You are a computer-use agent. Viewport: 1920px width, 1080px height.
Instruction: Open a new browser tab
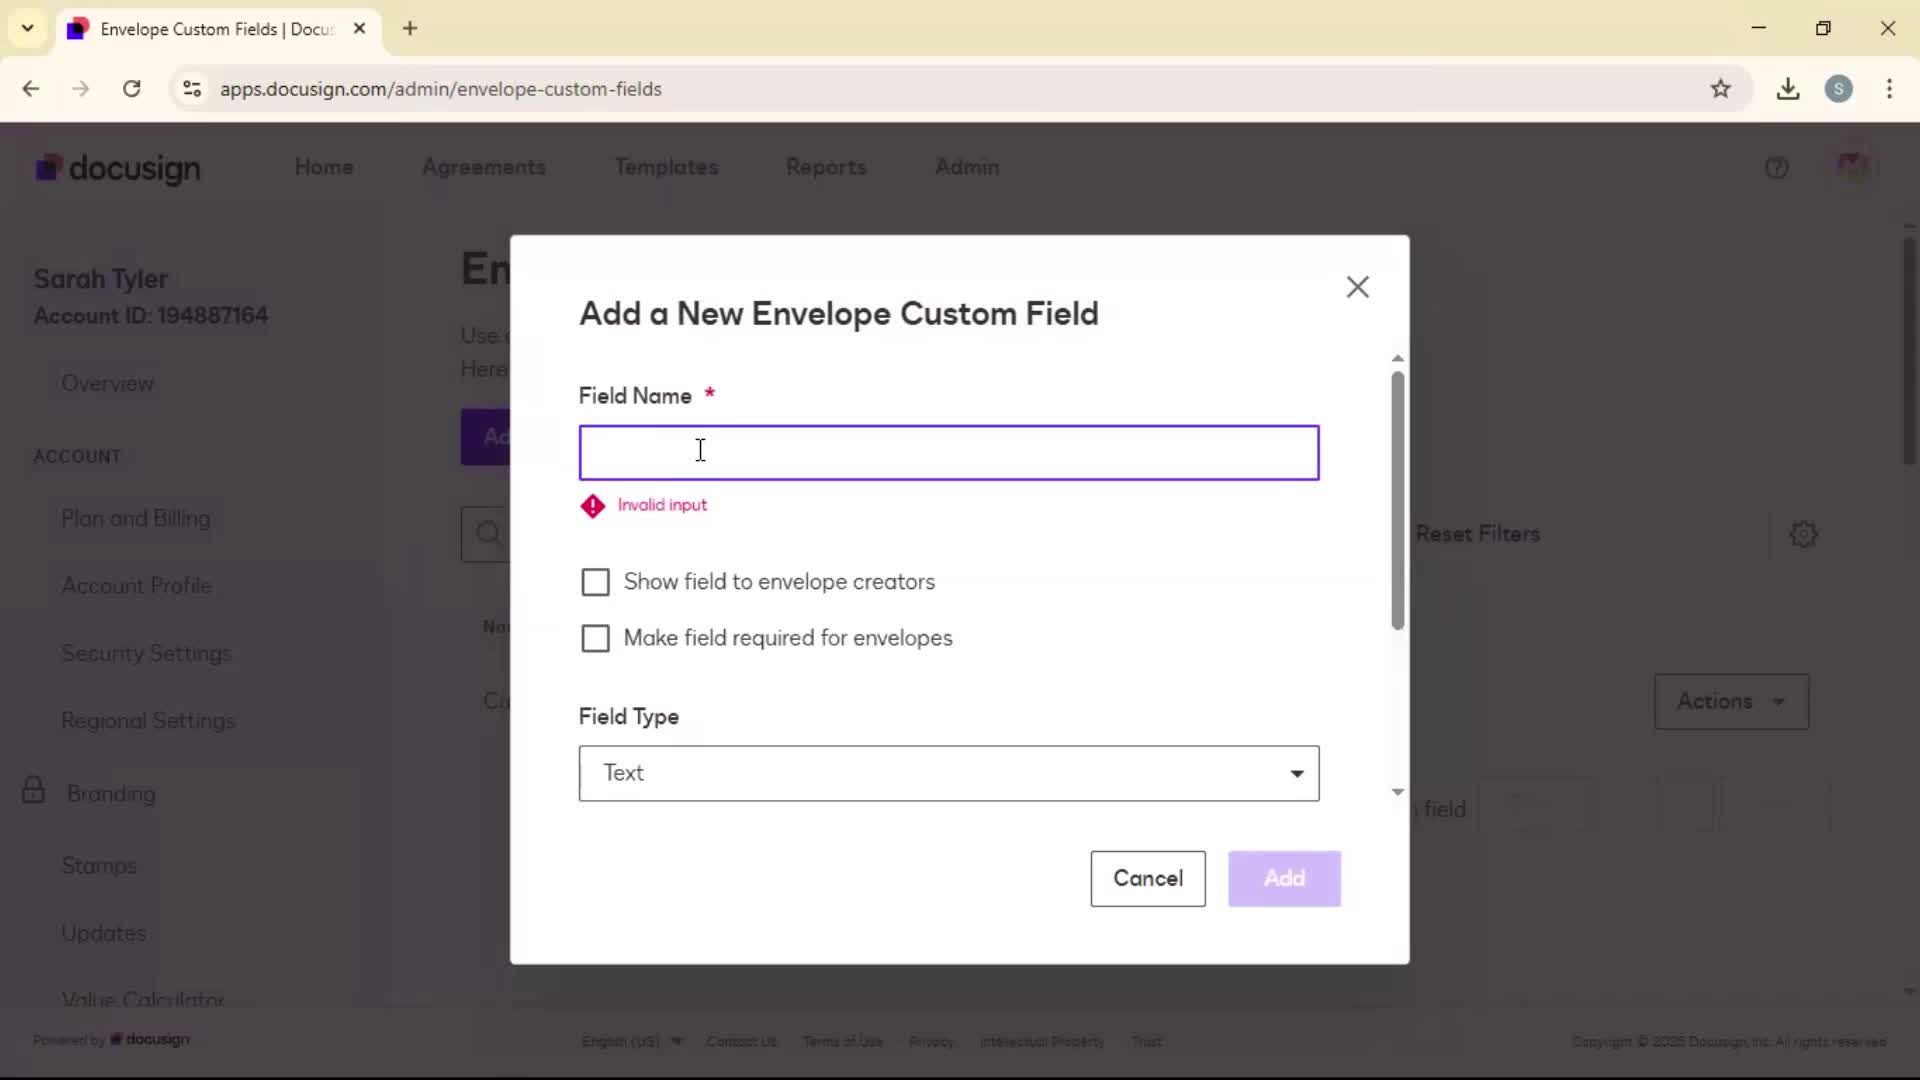[x=410, y=28]
